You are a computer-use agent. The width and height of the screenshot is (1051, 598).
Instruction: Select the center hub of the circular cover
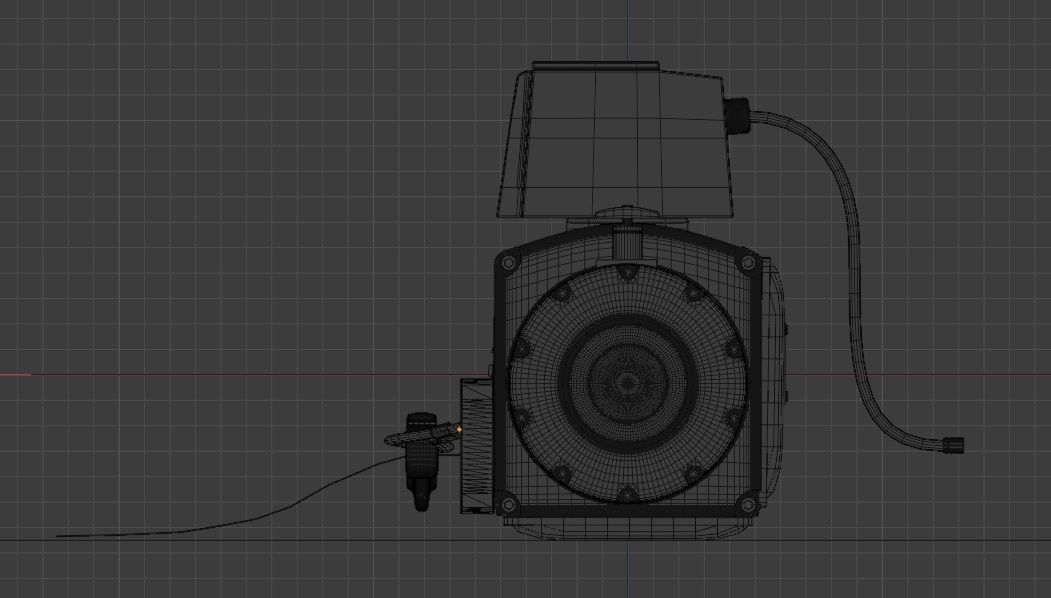point(627,383)
